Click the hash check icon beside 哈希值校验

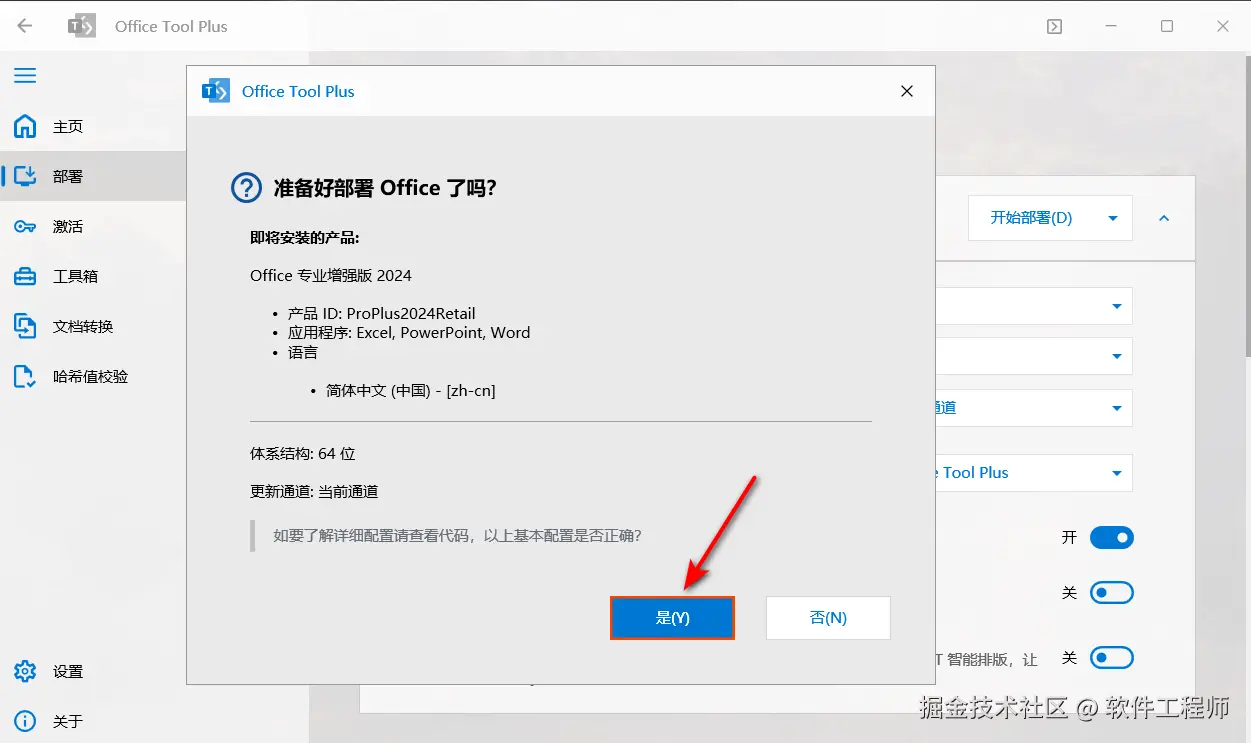point(25,376)
